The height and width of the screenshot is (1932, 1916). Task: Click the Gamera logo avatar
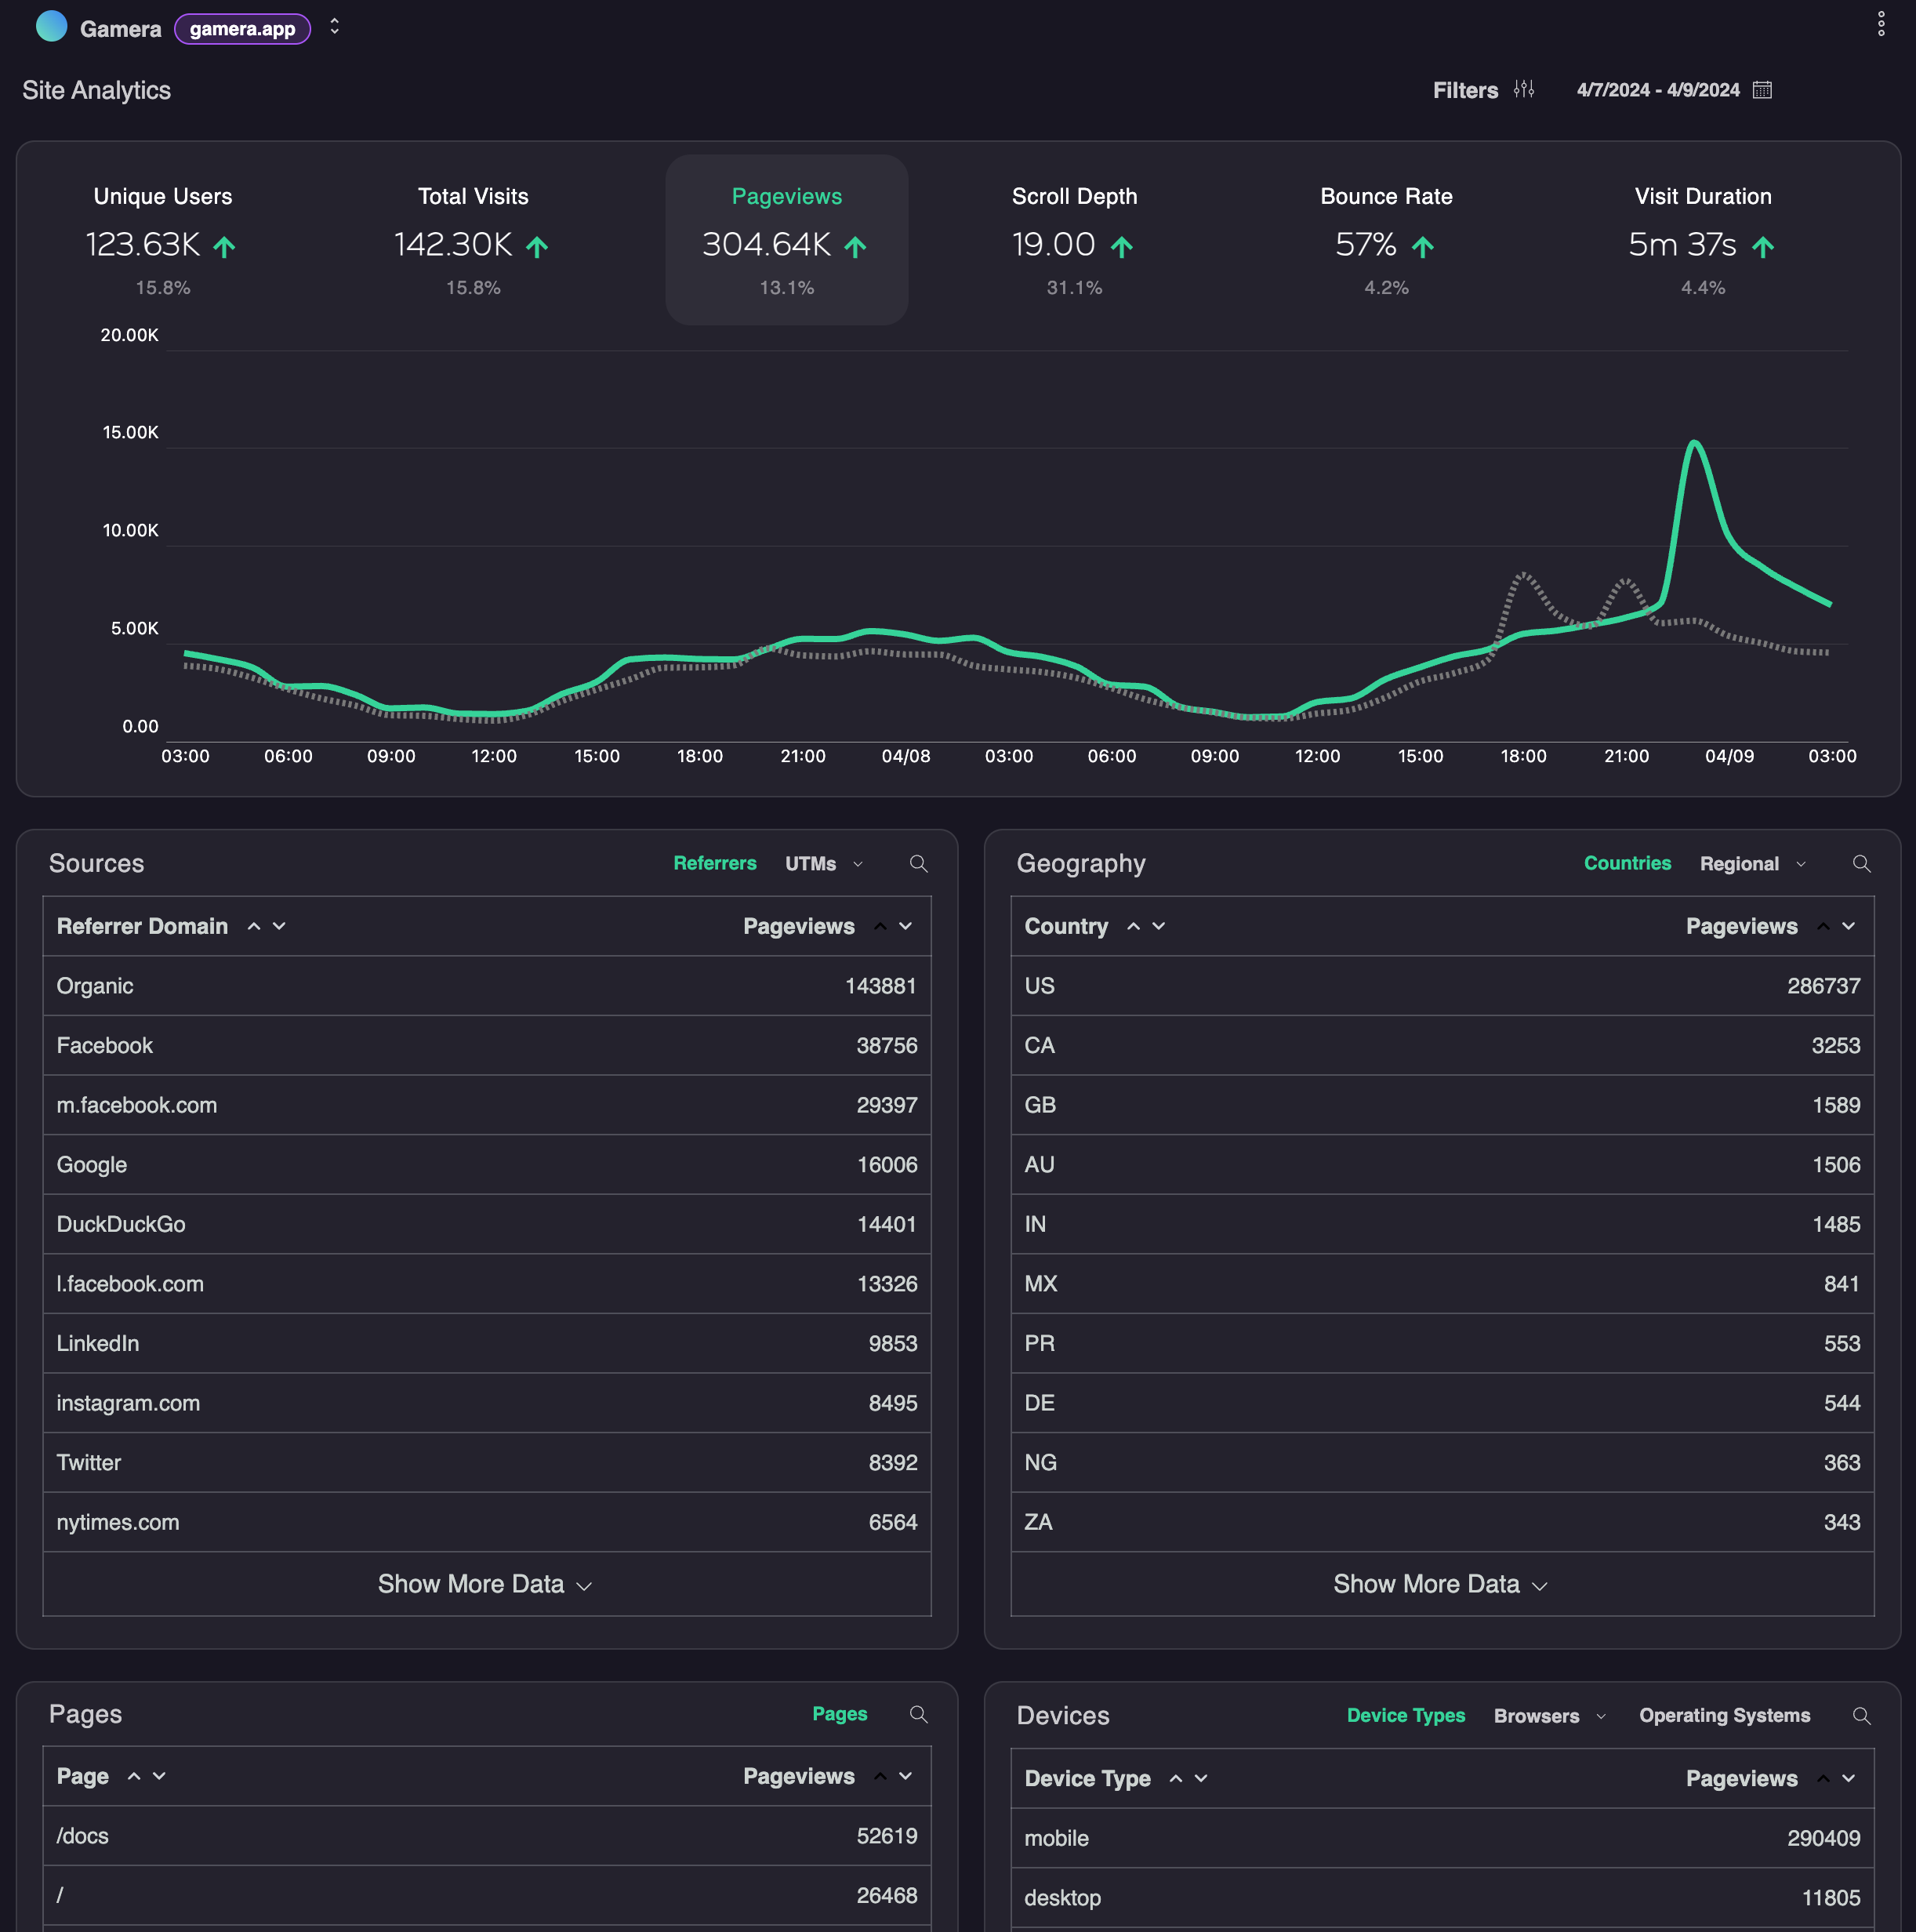(x=51, y=27)
